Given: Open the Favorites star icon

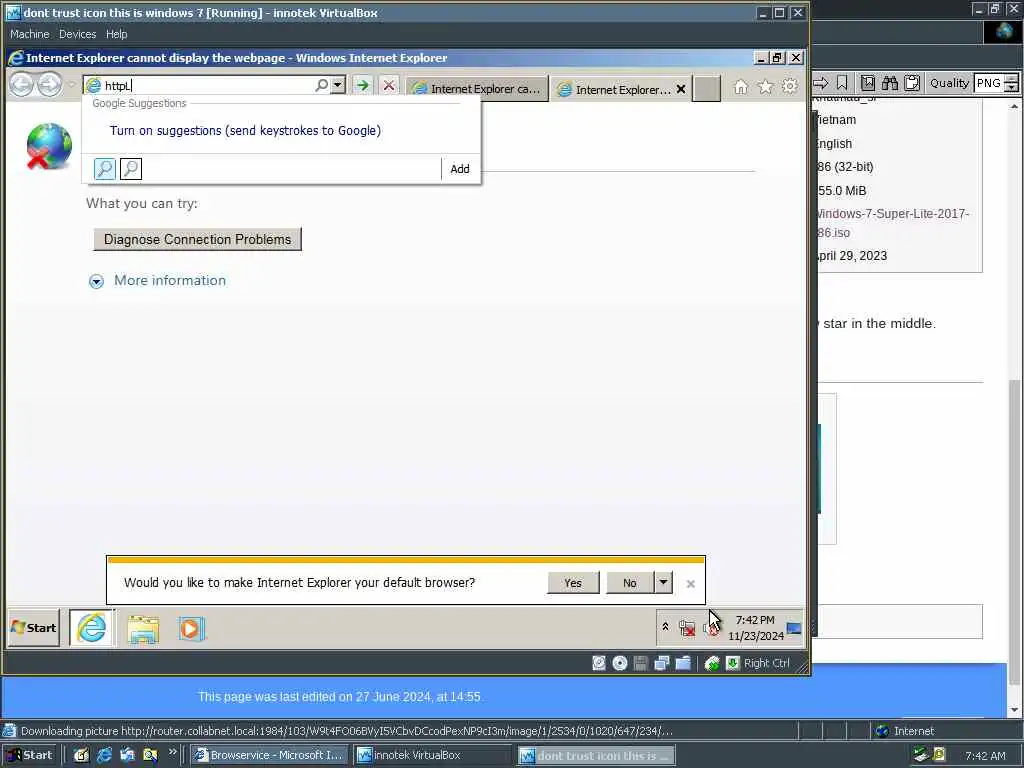Looking at the screenshot, I should pyautogui.click(x=765, y=86).
